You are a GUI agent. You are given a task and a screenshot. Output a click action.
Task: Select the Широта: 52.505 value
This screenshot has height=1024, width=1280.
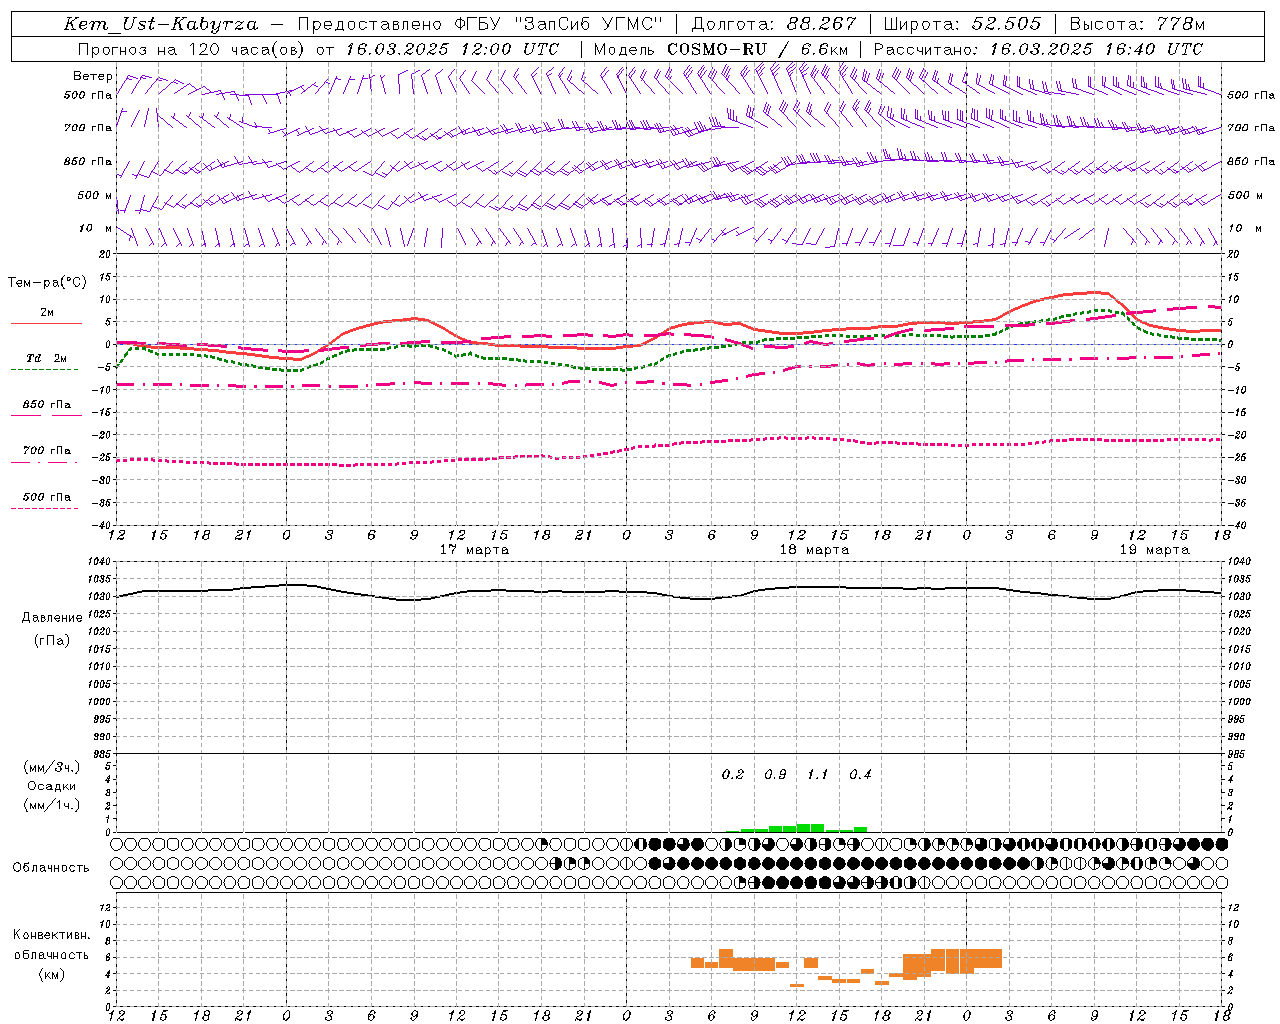(x=962, y=24)
